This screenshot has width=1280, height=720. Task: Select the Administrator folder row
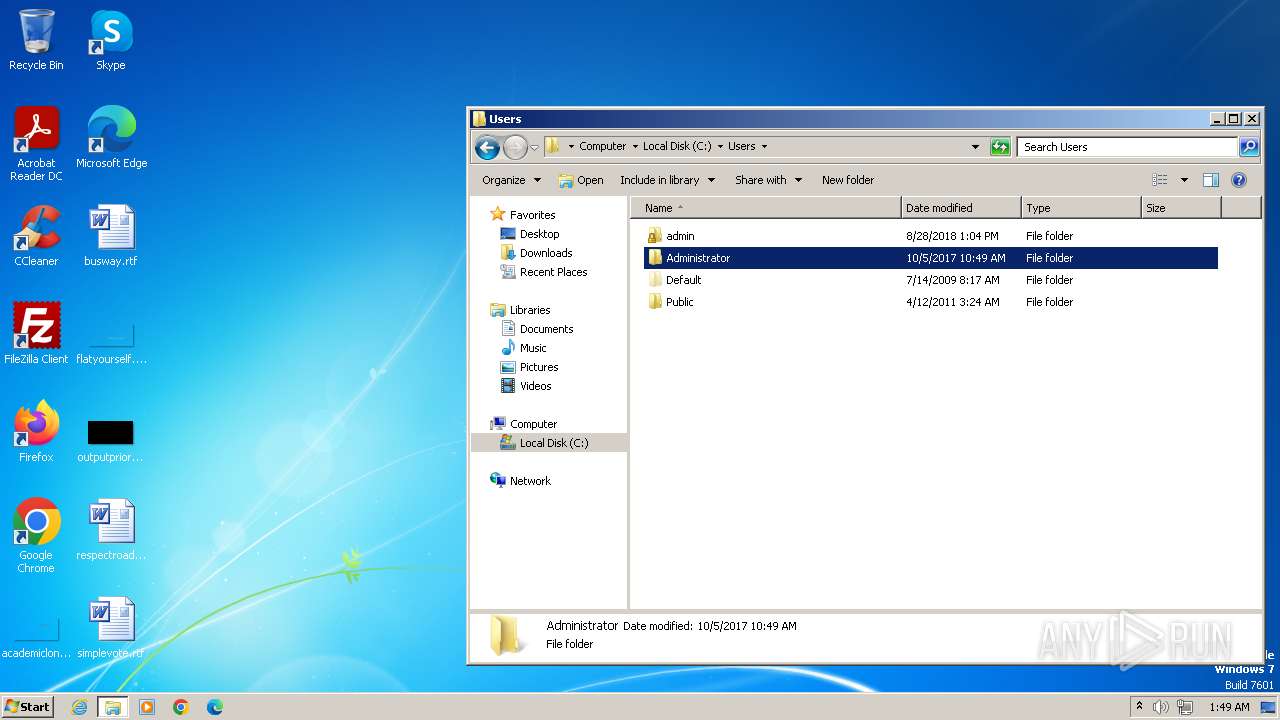coord(931,258)
